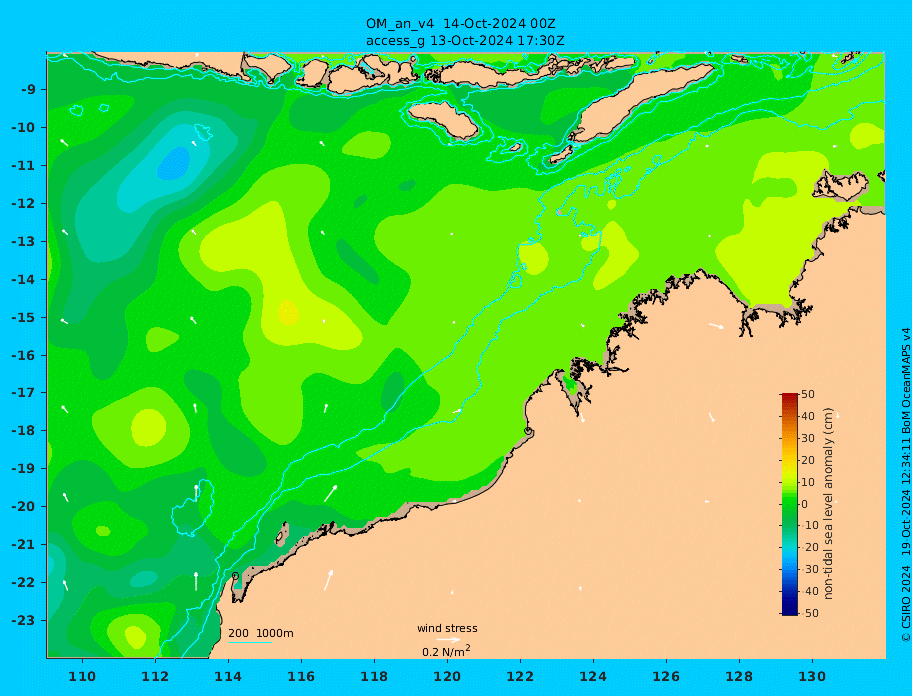Click the '0.2 N/m2' wind scale text
The width and height of the screenshot is (912, 696).
(446, 651)
